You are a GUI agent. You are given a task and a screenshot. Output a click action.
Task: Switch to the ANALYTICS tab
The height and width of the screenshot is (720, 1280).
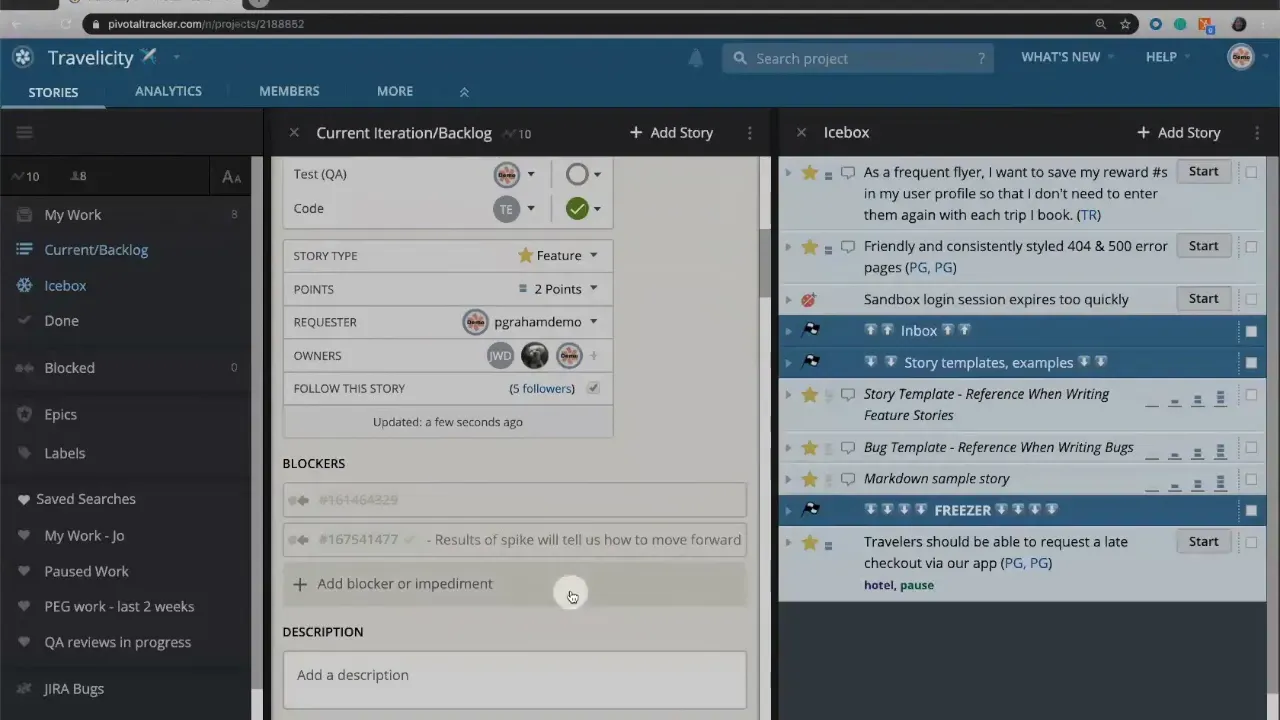click(168, 91)
